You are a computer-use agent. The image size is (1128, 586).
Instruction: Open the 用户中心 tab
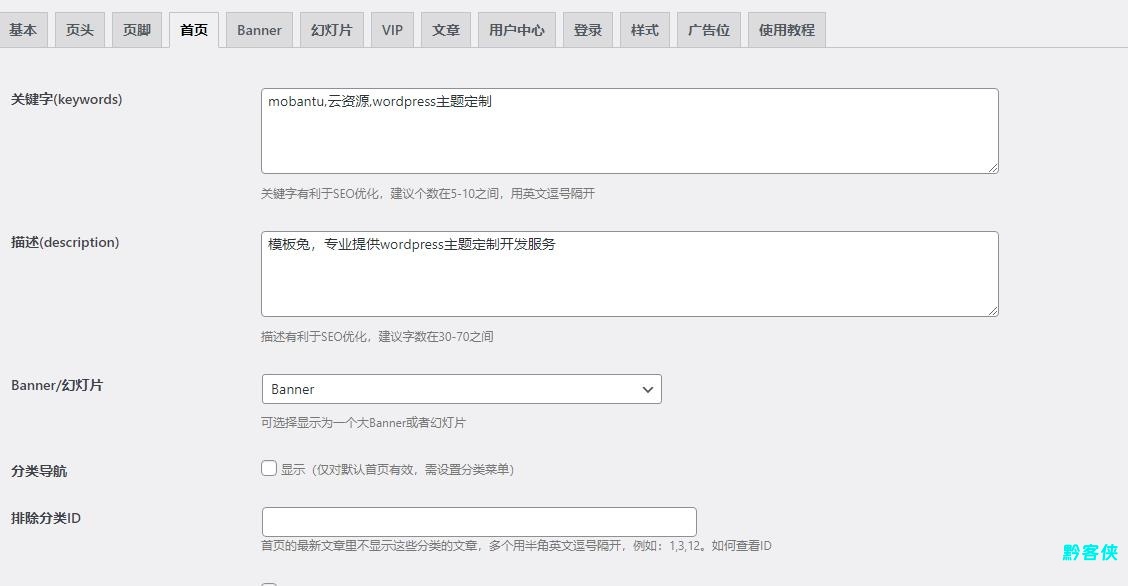[x=516, y=30]
